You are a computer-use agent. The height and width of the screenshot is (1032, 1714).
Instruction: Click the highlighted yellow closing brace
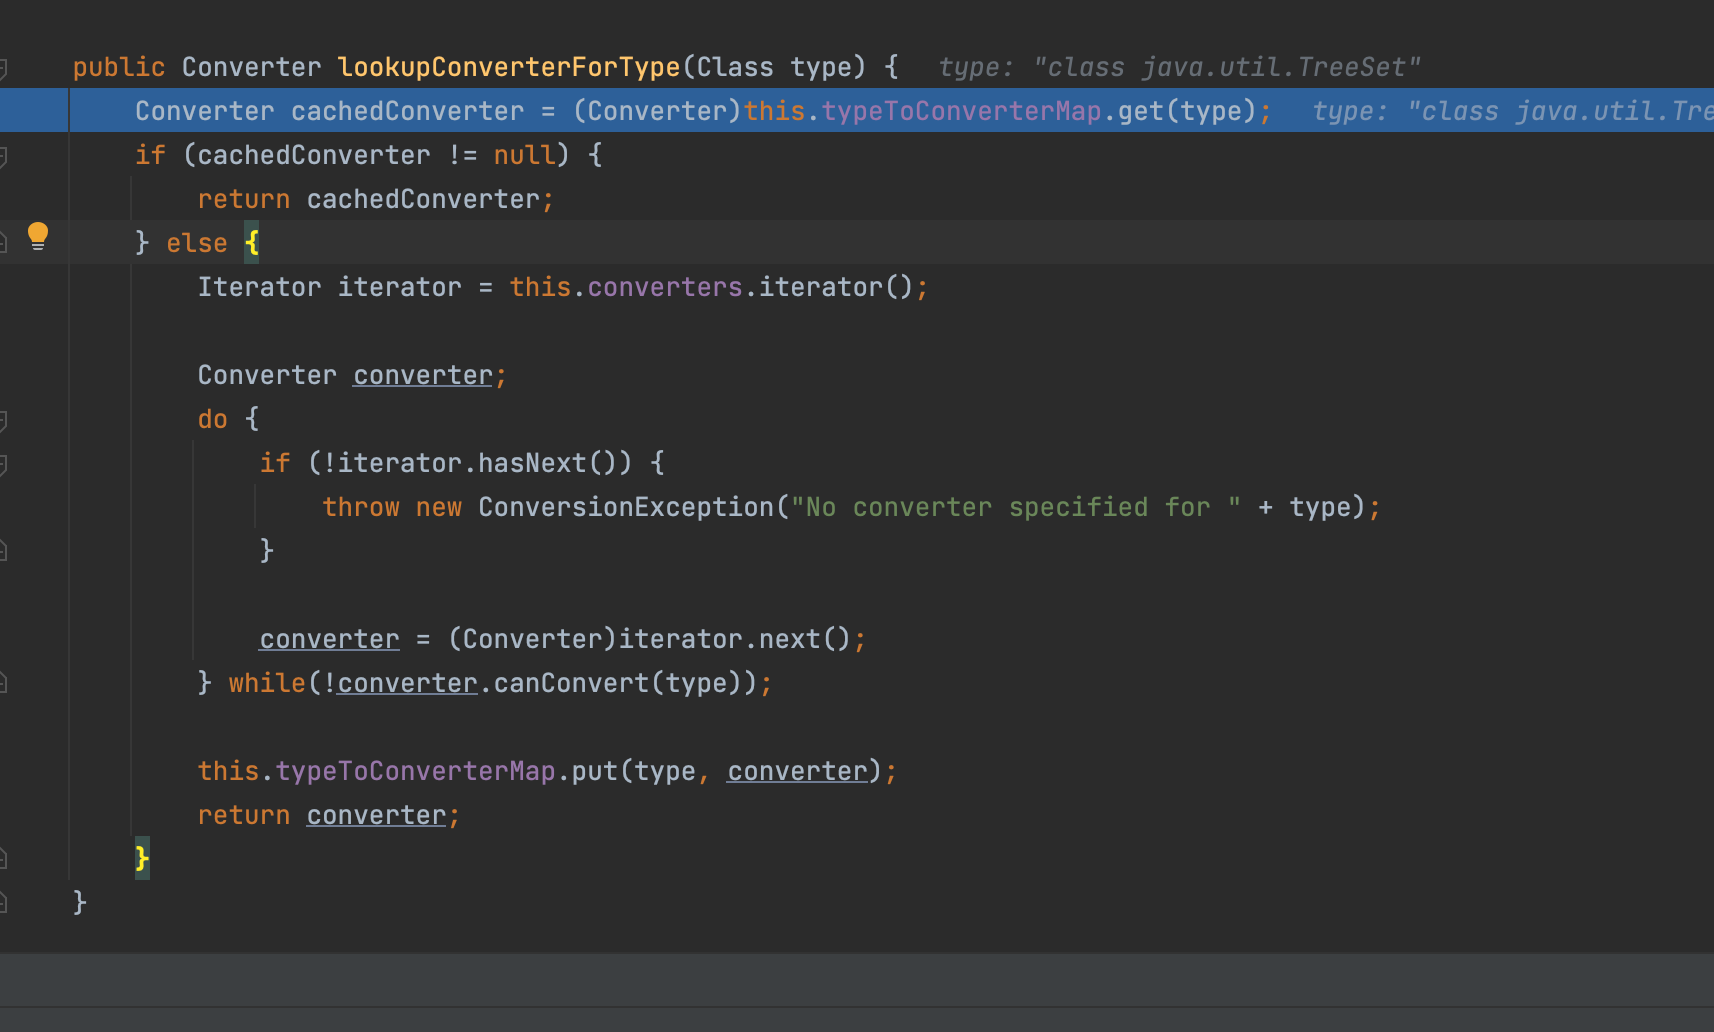(142, 858)
